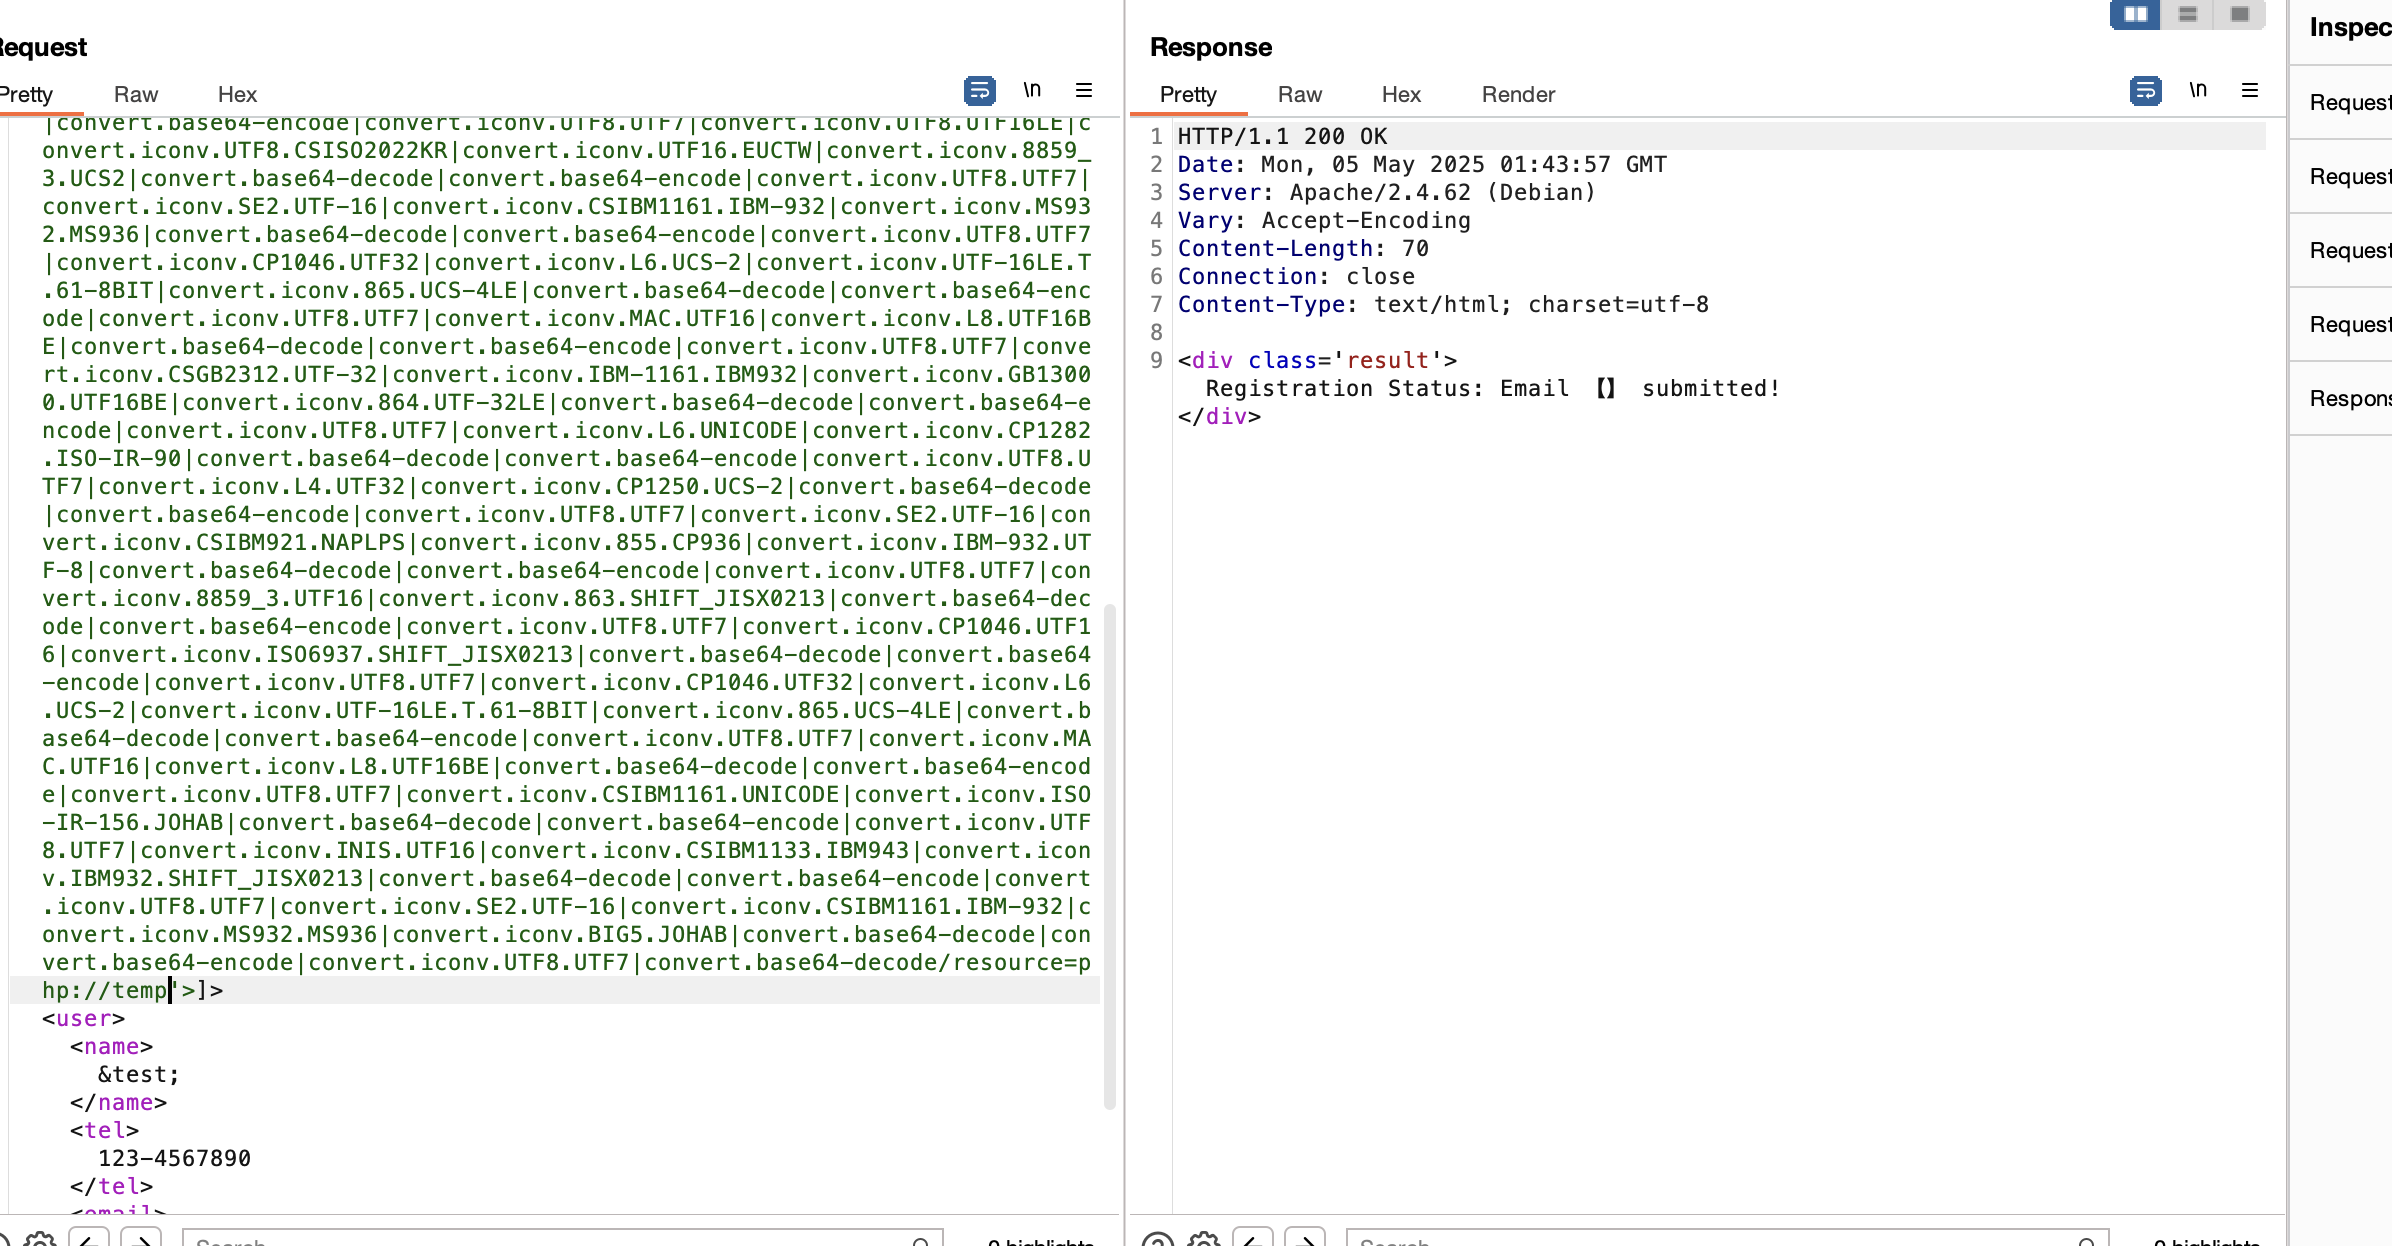Switch Request view to Hex tab
Viewport: 2392px width, 1246px height.
tap(237, 94)
